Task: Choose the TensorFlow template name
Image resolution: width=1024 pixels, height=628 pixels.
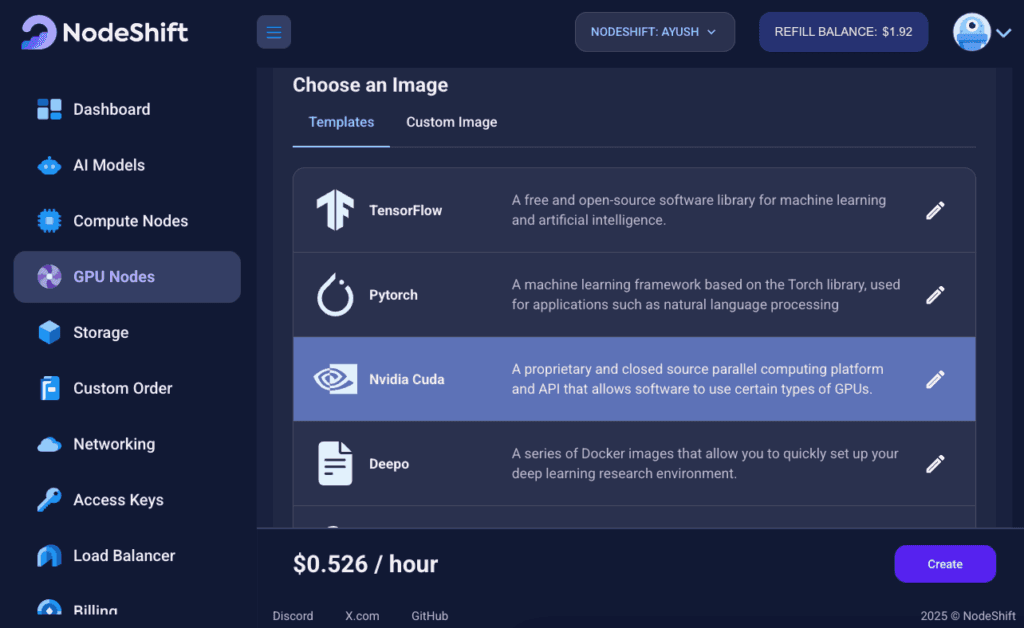Action: [406, 210]
